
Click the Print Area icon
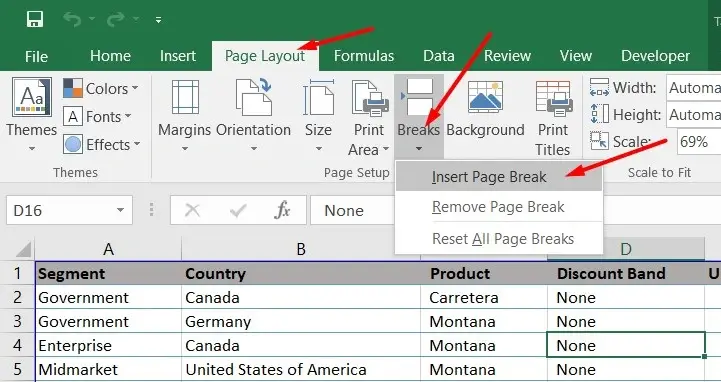[370, 97]
